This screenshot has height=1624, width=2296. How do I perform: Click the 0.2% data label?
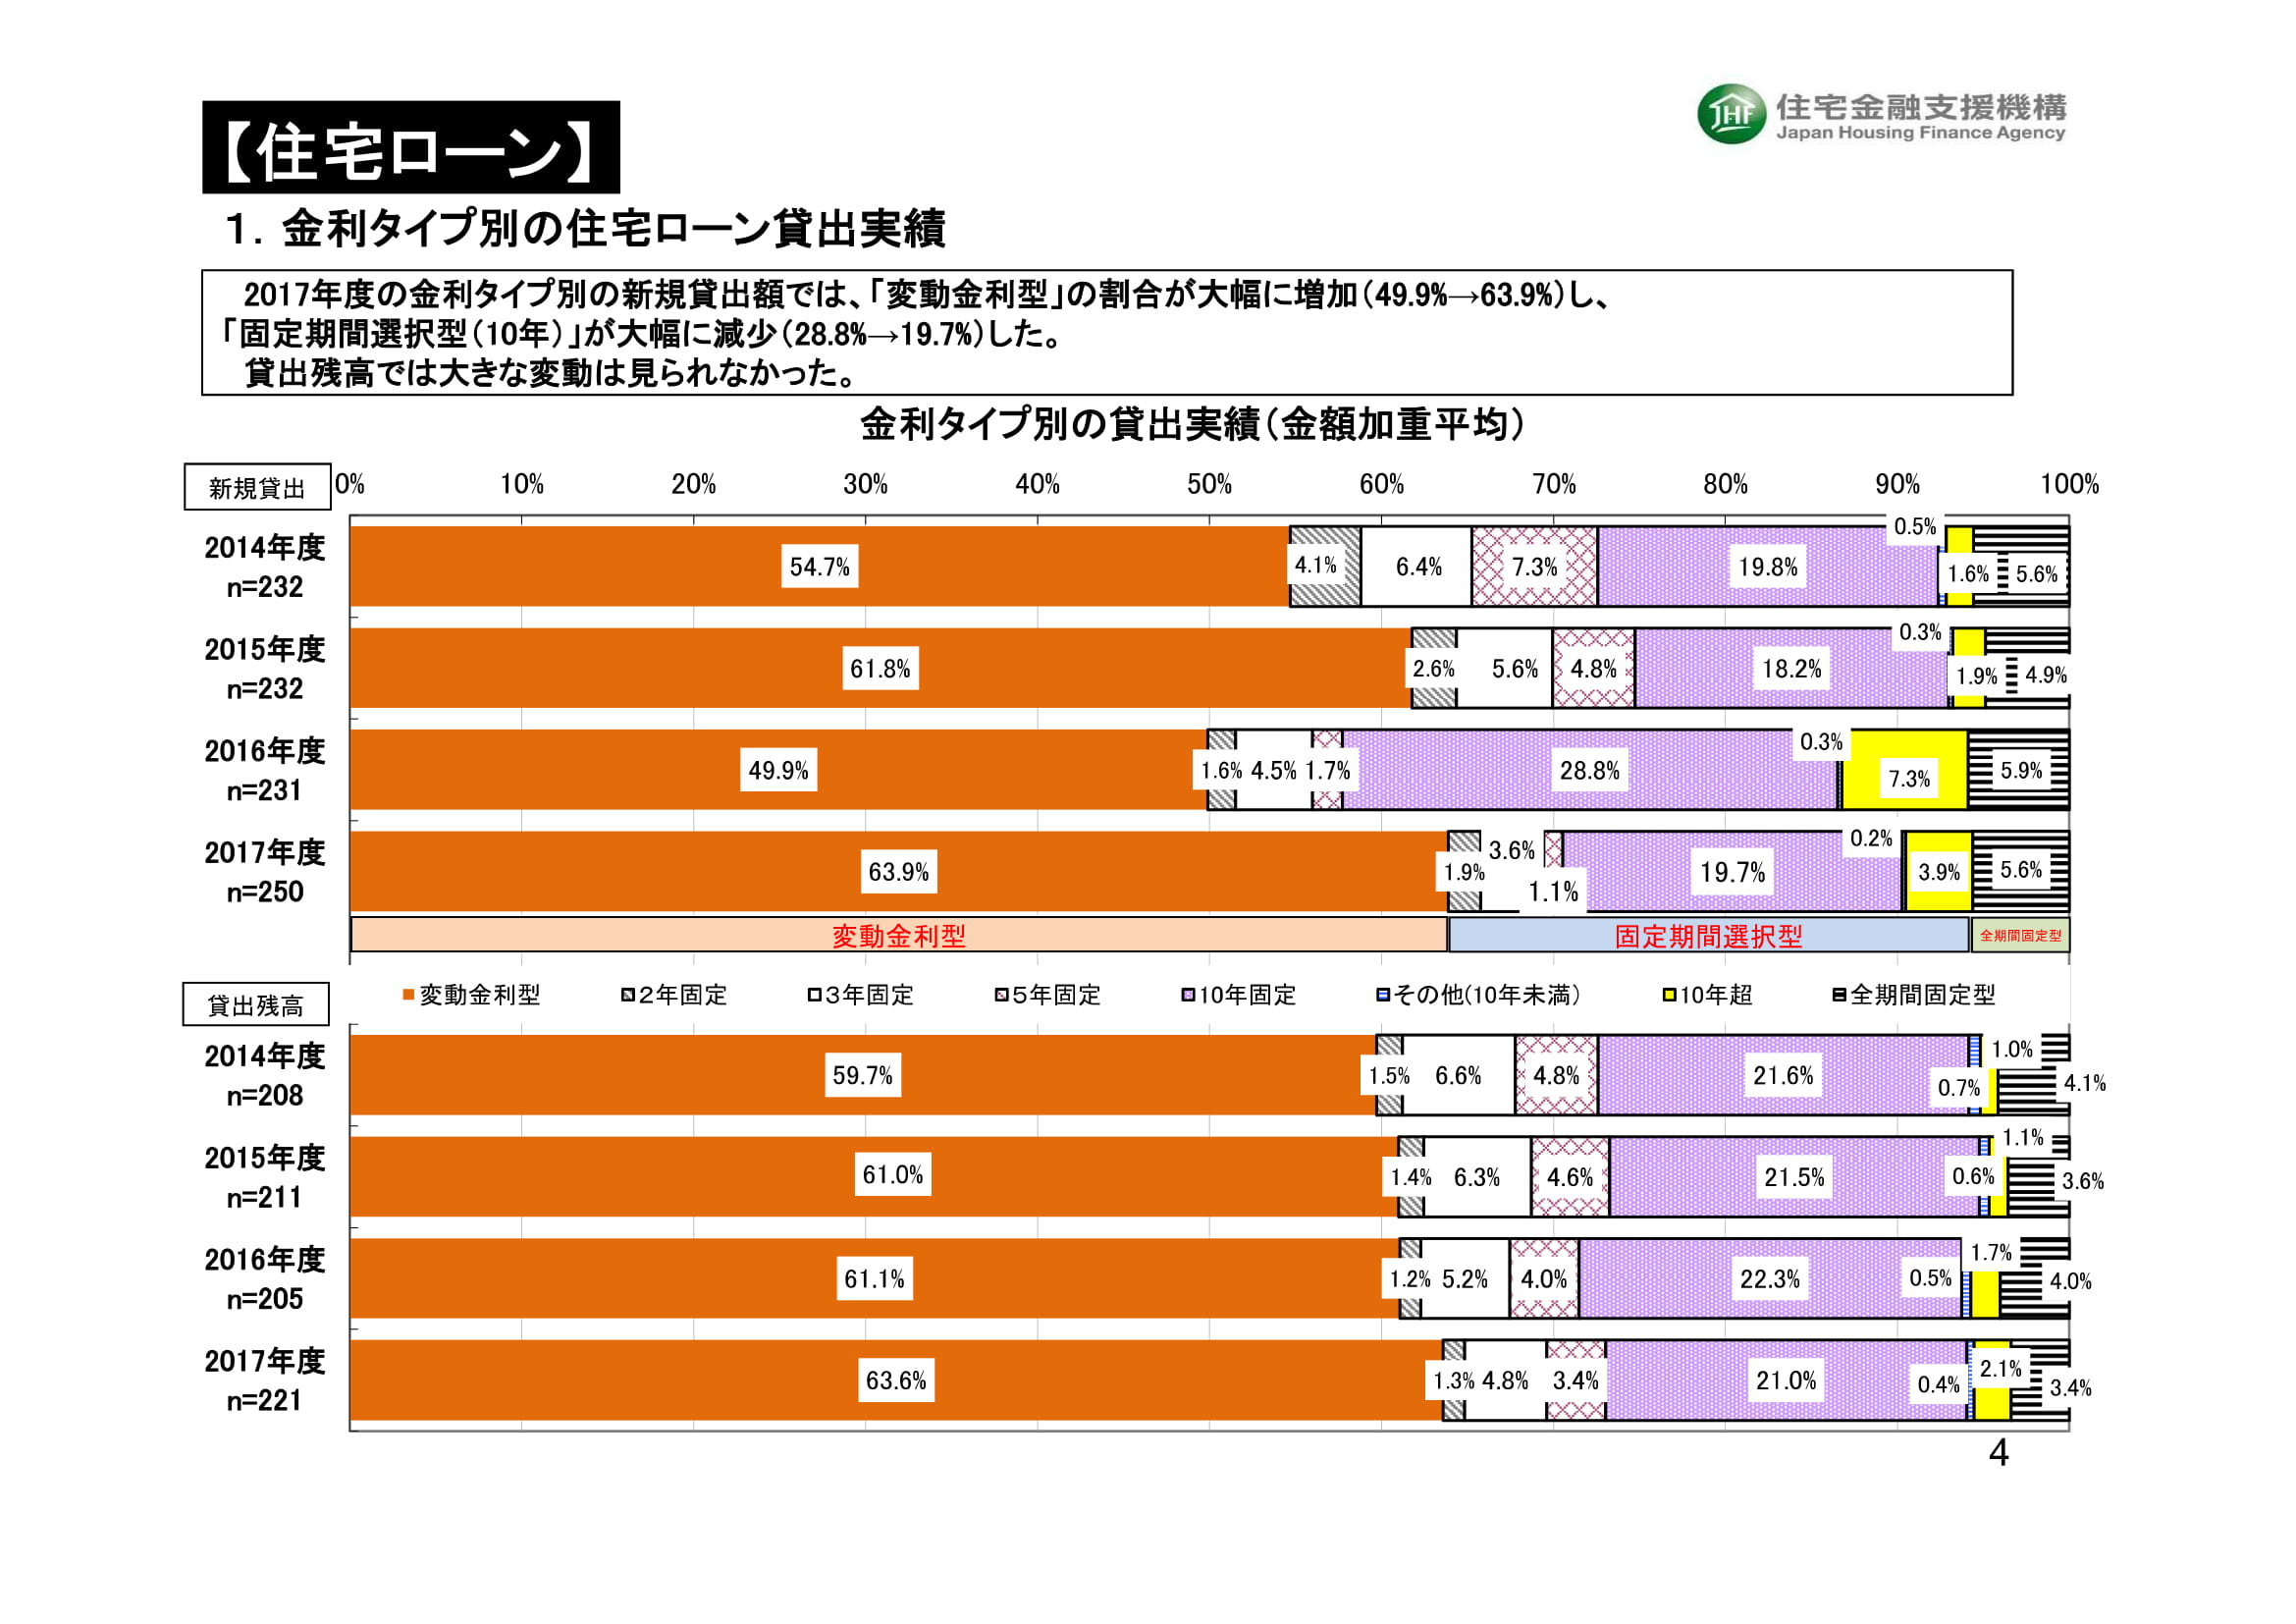[x=1871, y=839]
